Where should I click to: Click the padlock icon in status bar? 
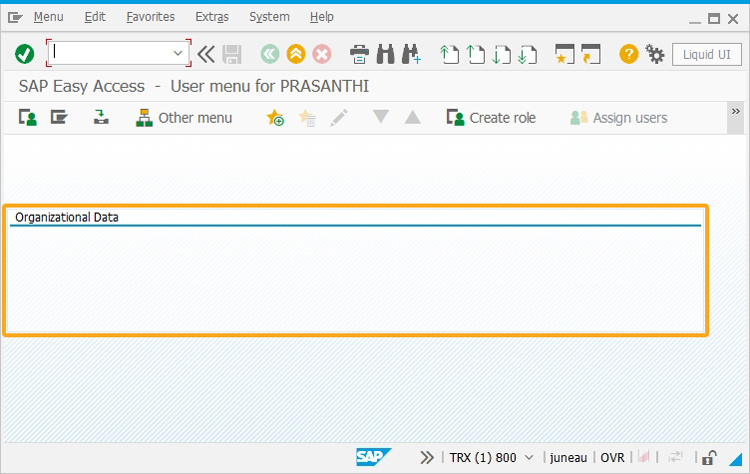point(709,458)
